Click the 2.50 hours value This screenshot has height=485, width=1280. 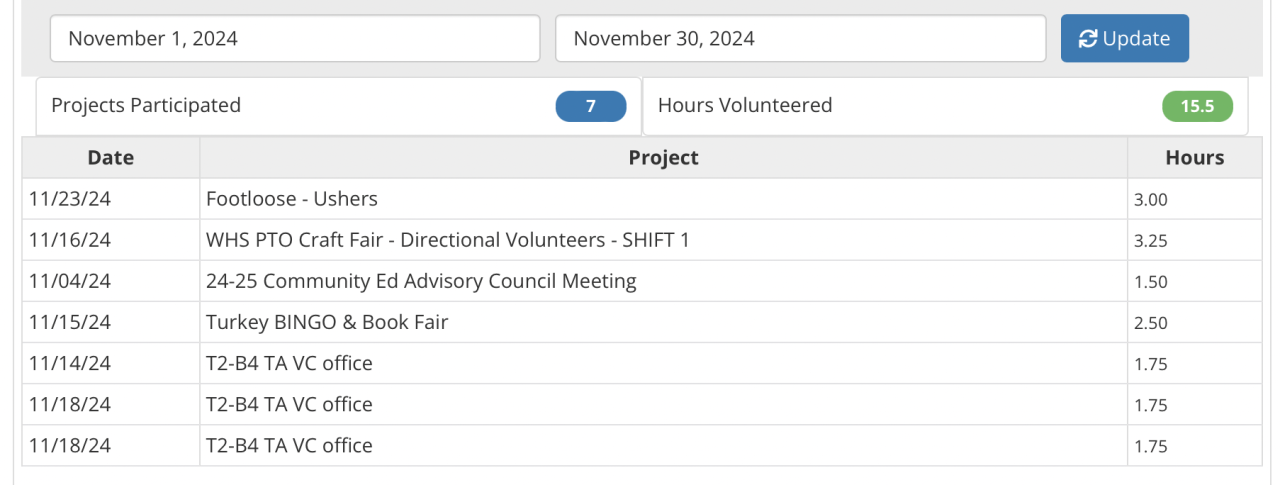[1151, 323]
